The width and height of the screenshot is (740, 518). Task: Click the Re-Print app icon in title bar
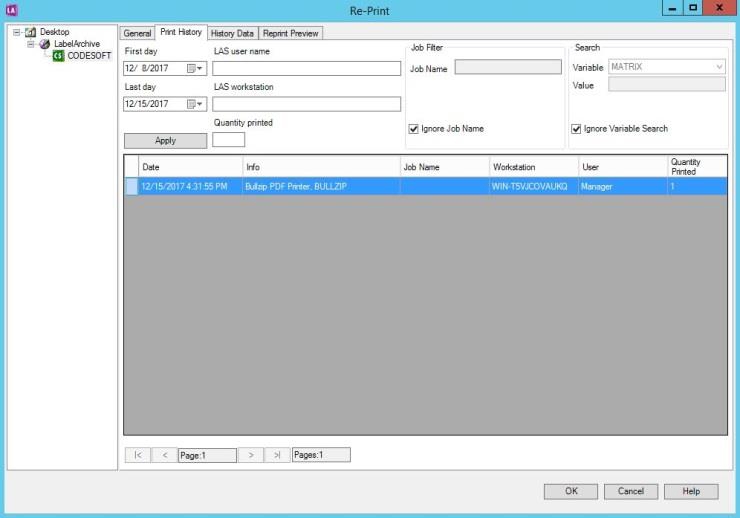click(x=11, y=9)
